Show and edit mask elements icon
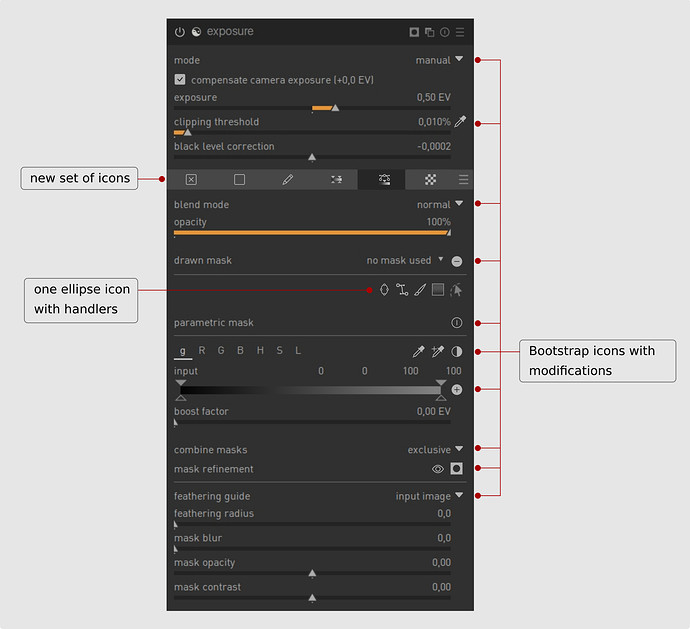690x629 pixels. (x=456, y=290)
